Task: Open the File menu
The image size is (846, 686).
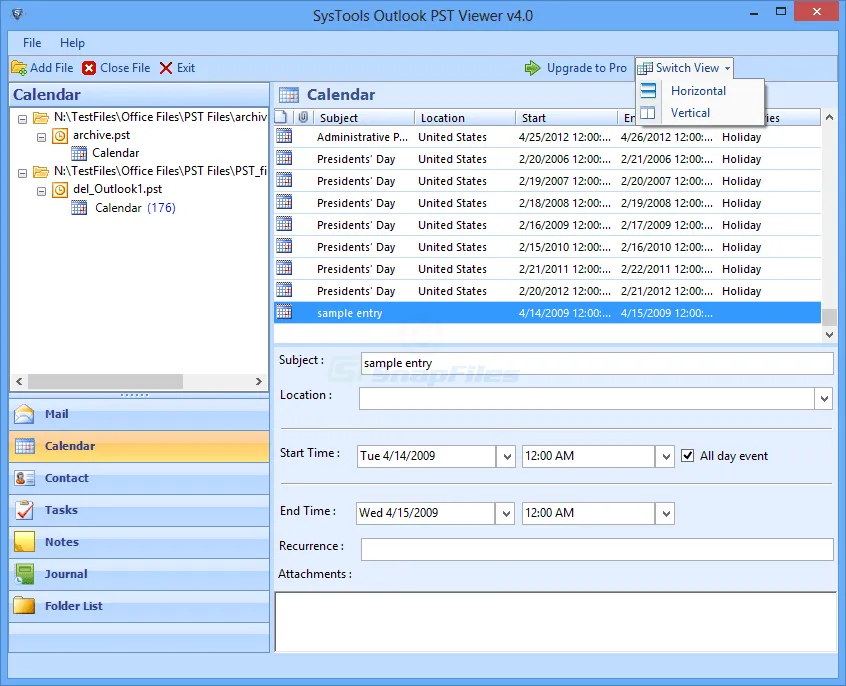Action: point(32,43)
